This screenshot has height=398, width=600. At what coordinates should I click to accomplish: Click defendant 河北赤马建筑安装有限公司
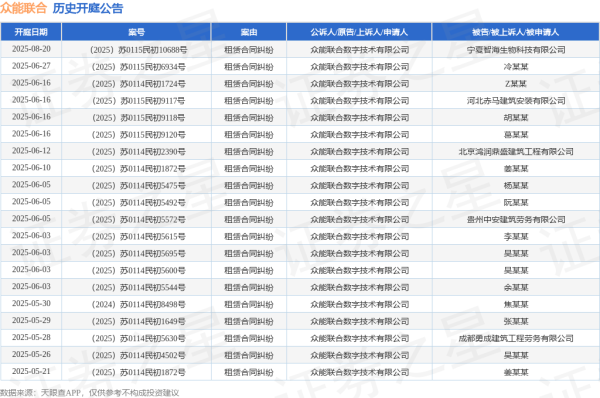516,101
